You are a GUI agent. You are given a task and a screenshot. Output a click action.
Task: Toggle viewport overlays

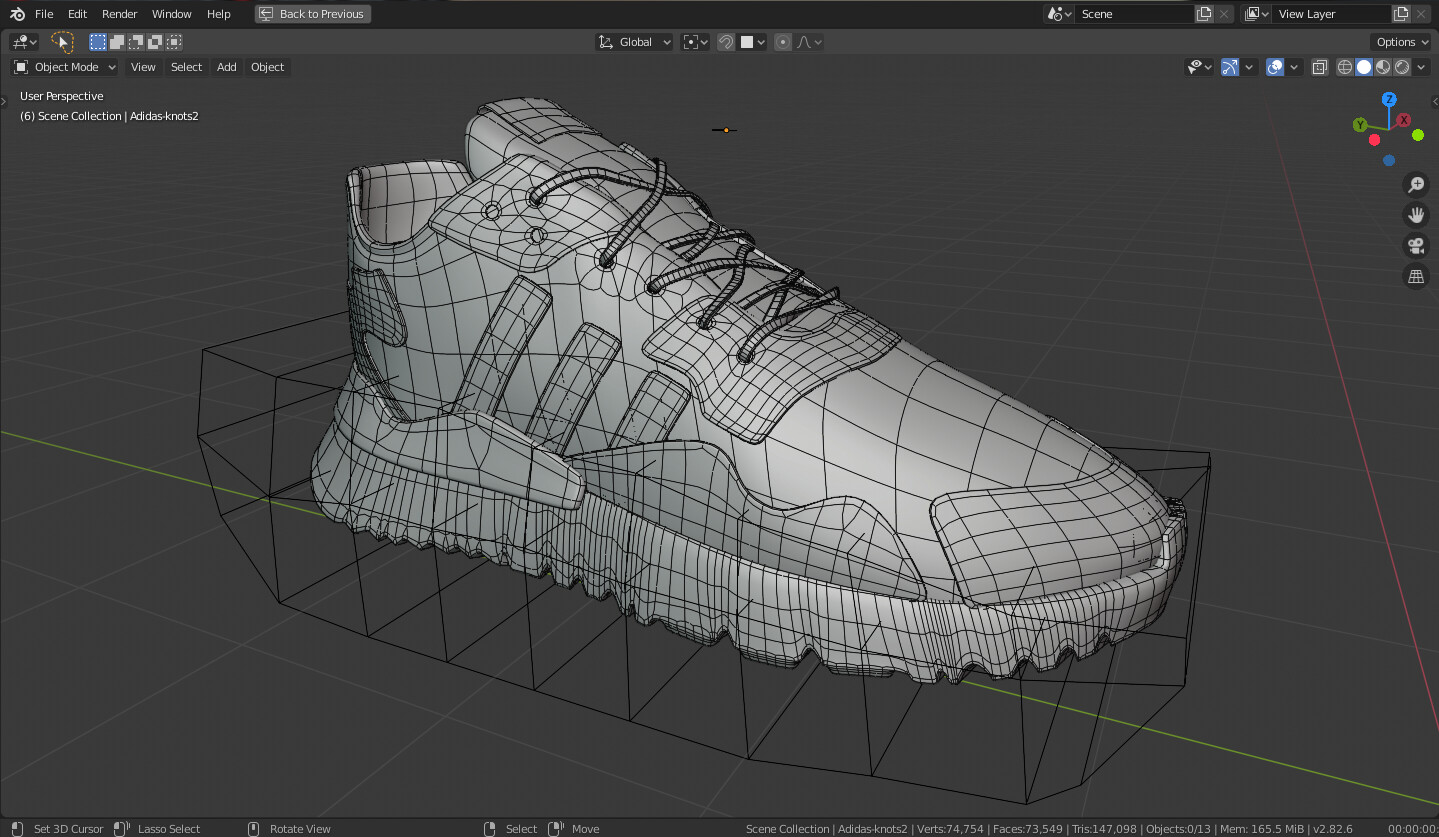tap(1275, 67)
